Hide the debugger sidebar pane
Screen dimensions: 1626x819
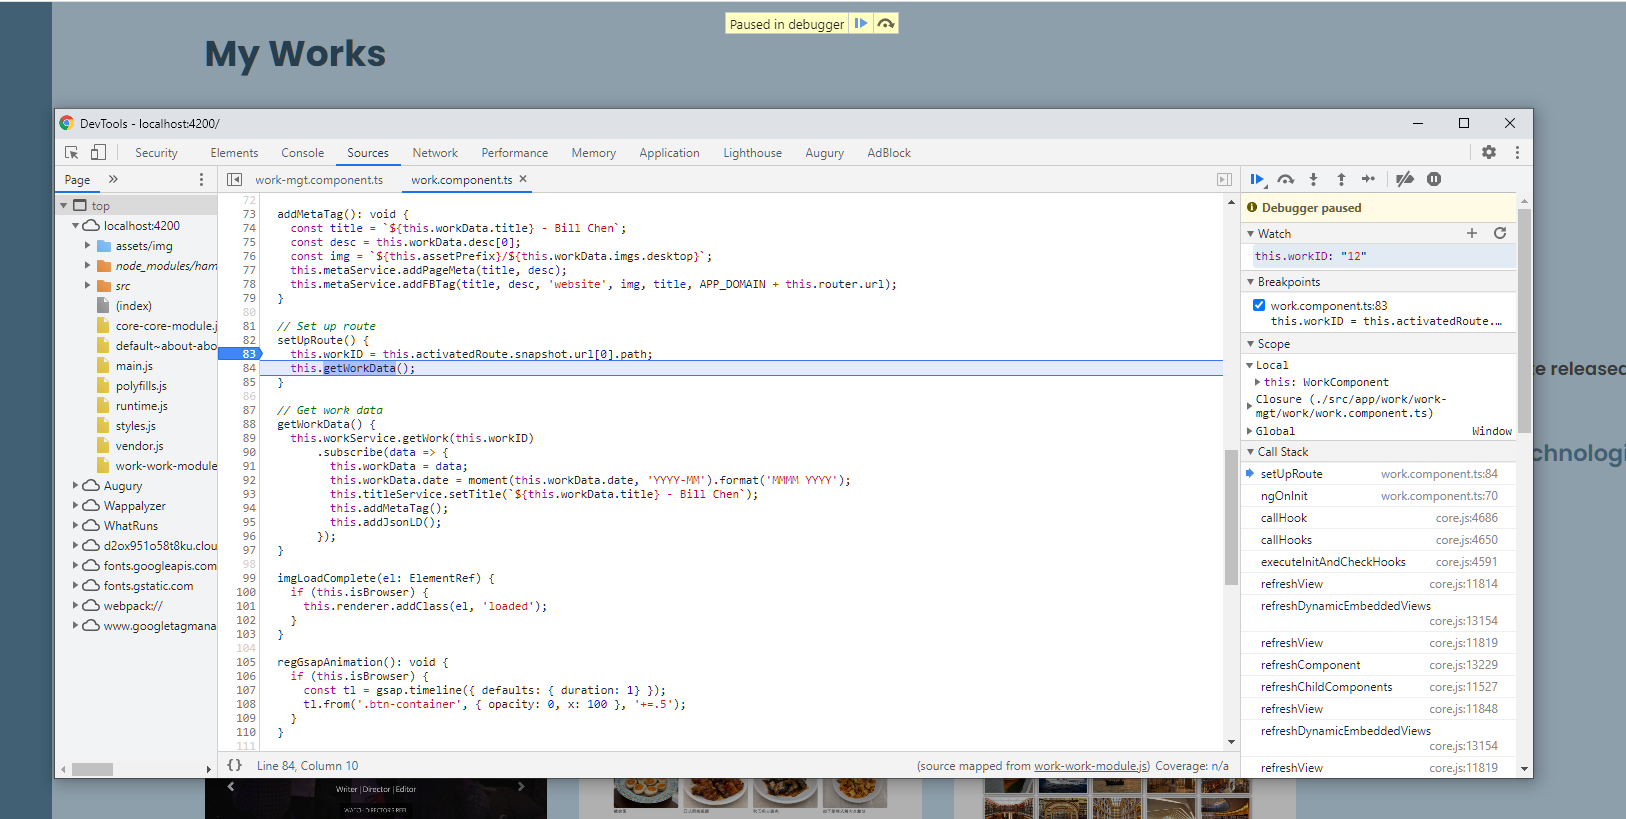tap(1224, 179)
